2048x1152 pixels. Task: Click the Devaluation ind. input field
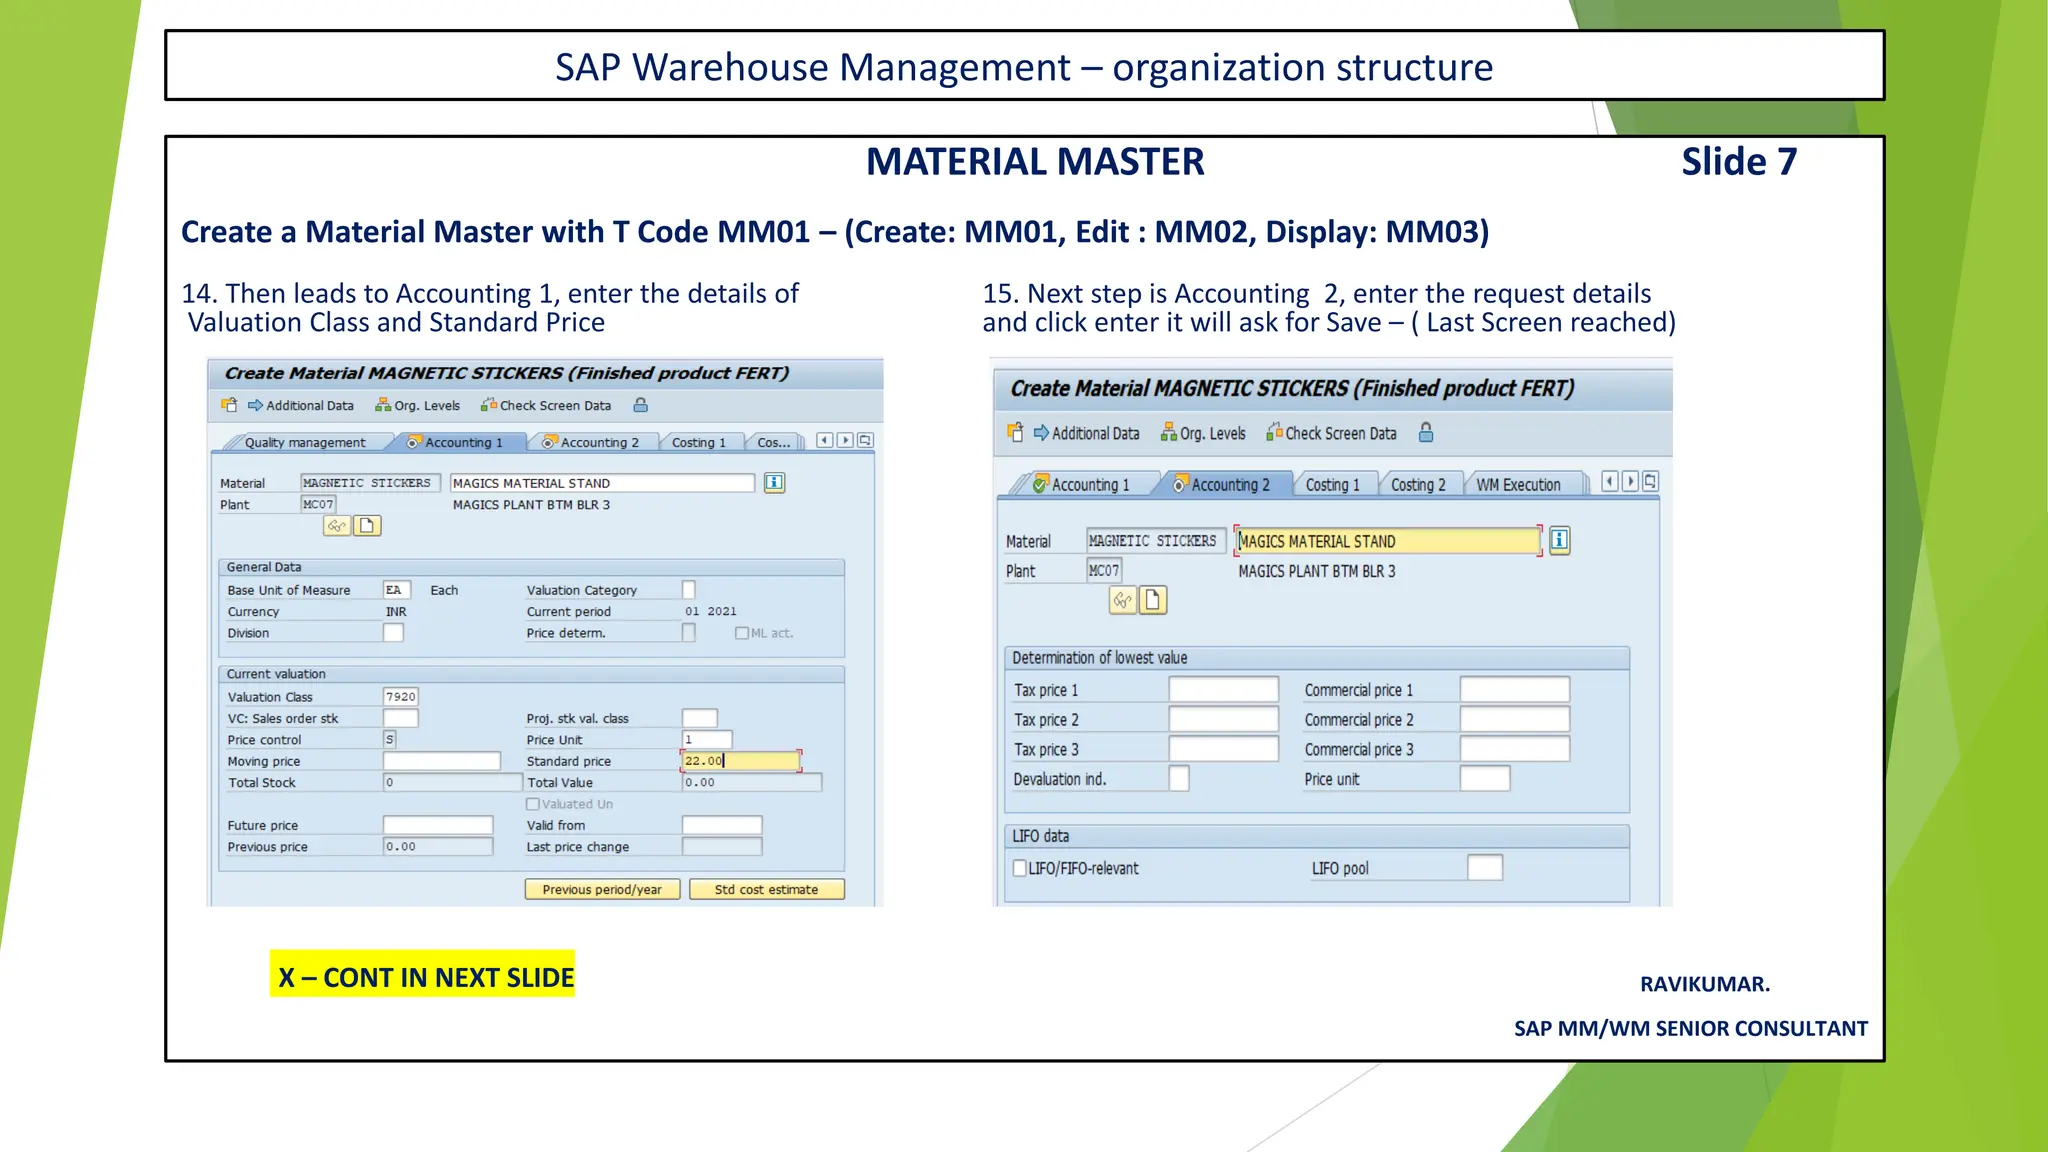[1179, 779]
